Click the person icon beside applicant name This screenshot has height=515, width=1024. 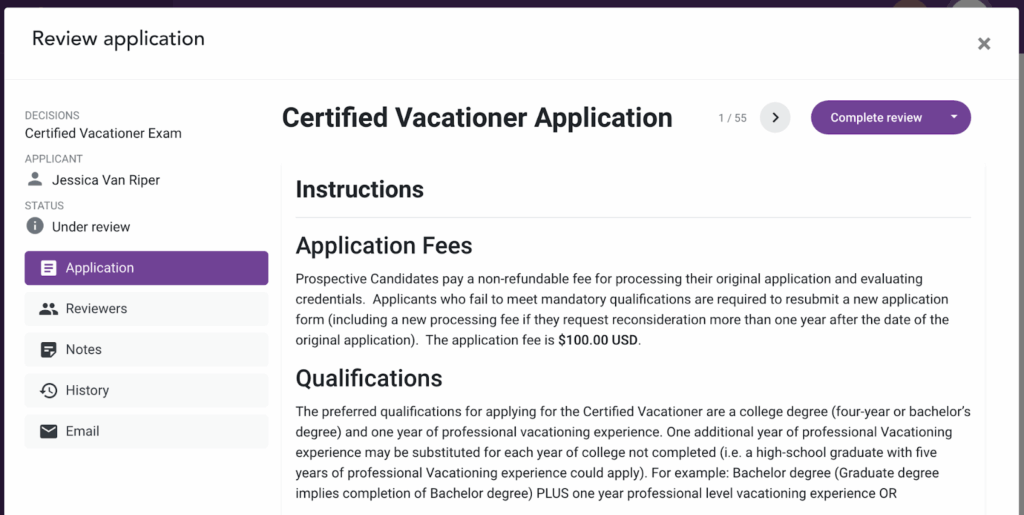click(35, 180)
